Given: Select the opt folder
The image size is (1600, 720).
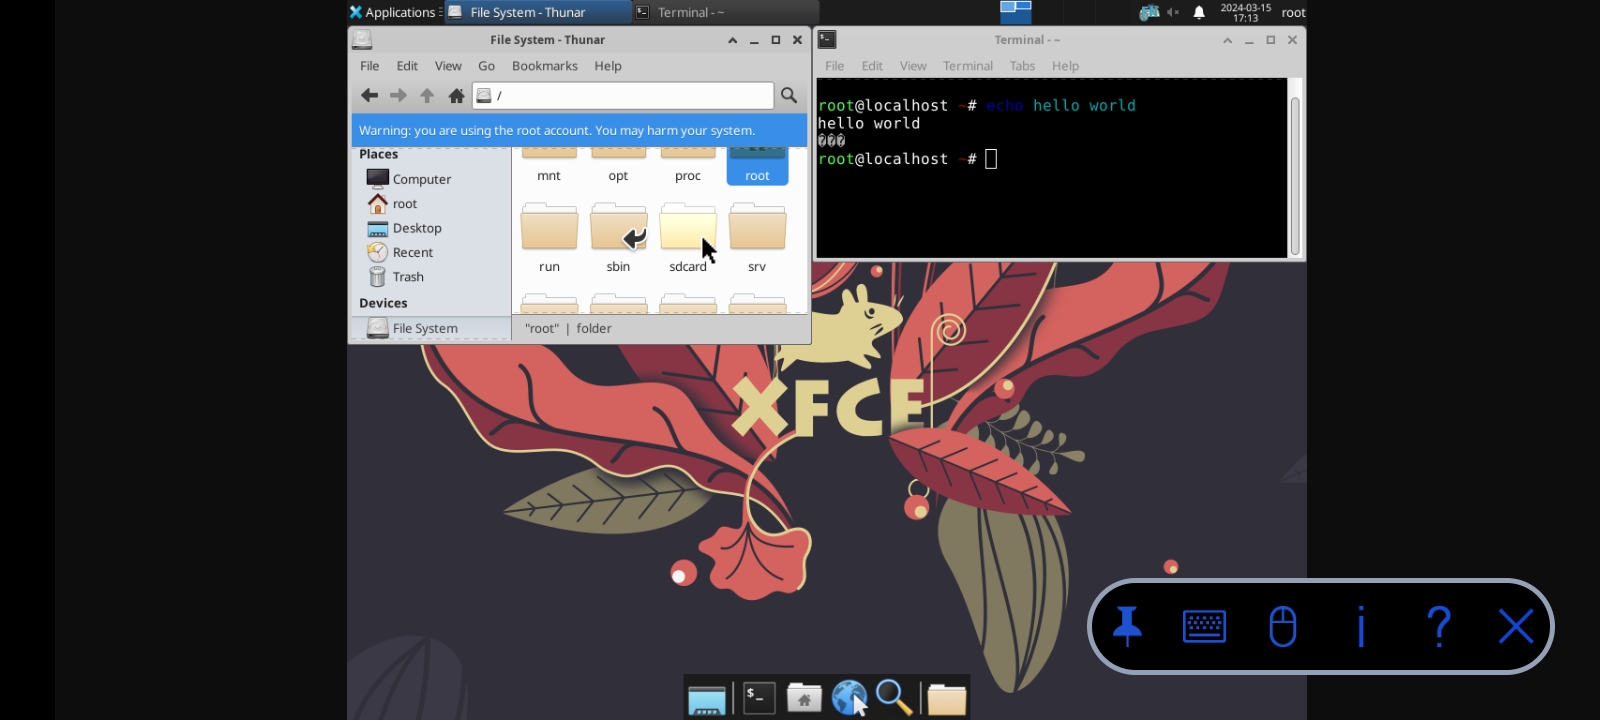Looking at the screenshot, I should (x=618, y=165).
